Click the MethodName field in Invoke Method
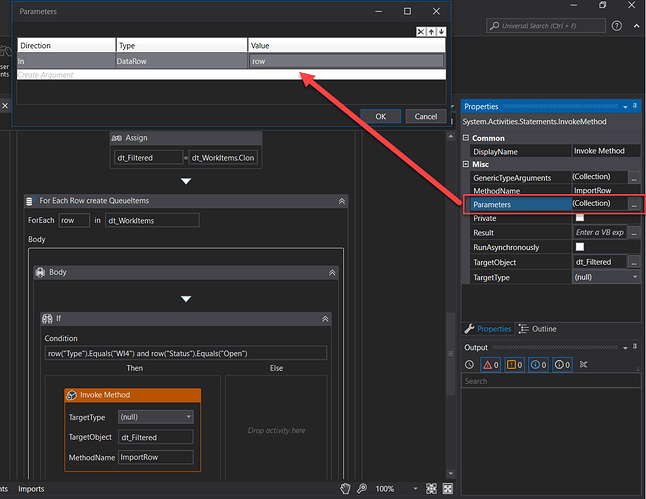The image size is (646, 499). tap(156, 457)
